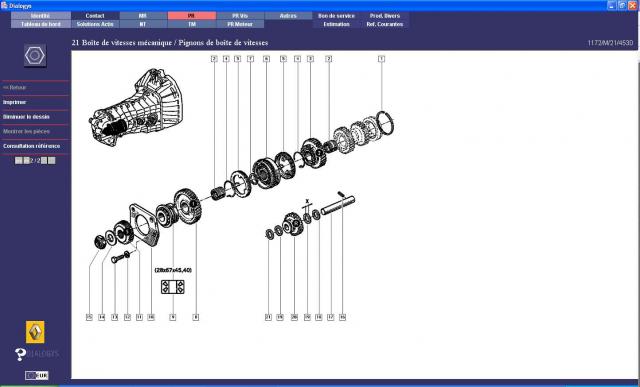Open the PR Moteur tab
Viewport: 640px width, 387px height.
(x=240, y=24)
